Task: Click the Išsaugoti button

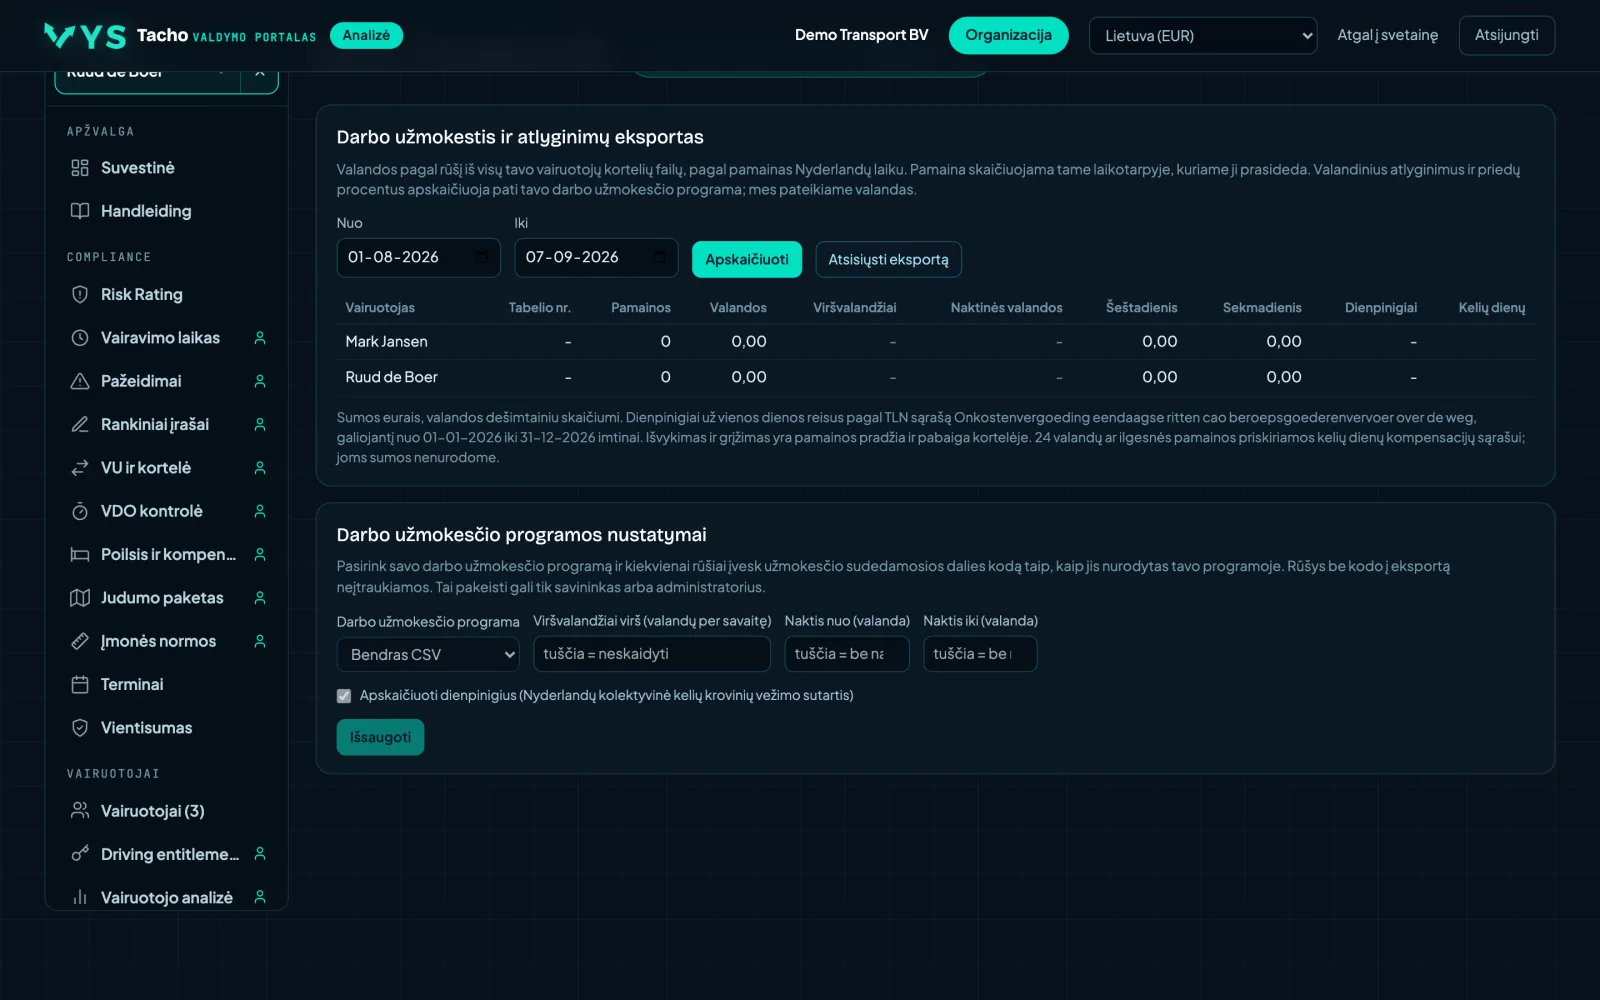Action: pos(380,737)
